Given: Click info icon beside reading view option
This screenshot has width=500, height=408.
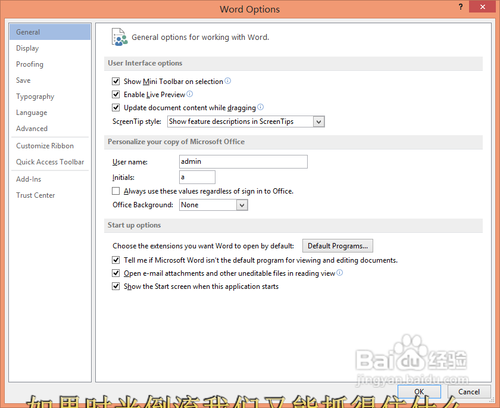Looking at the screenshot, I should pyautogui.click(x=339, y=273).
